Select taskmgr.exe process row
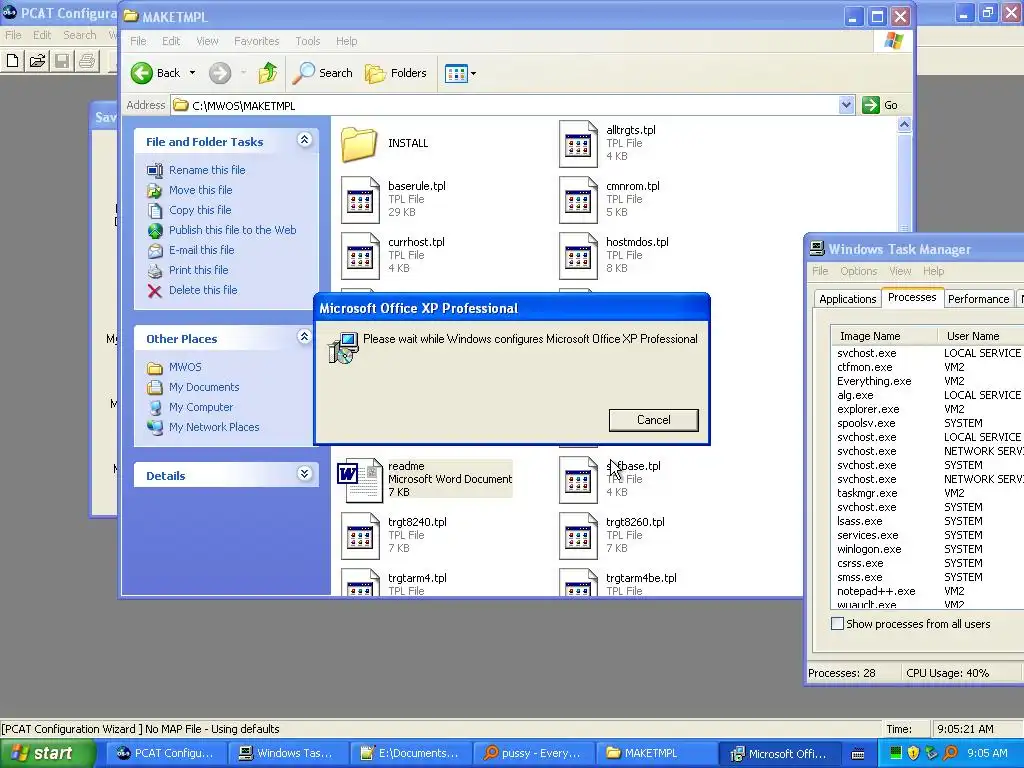The height and width of the screenshot is (768, 1024). coord(927,493)
